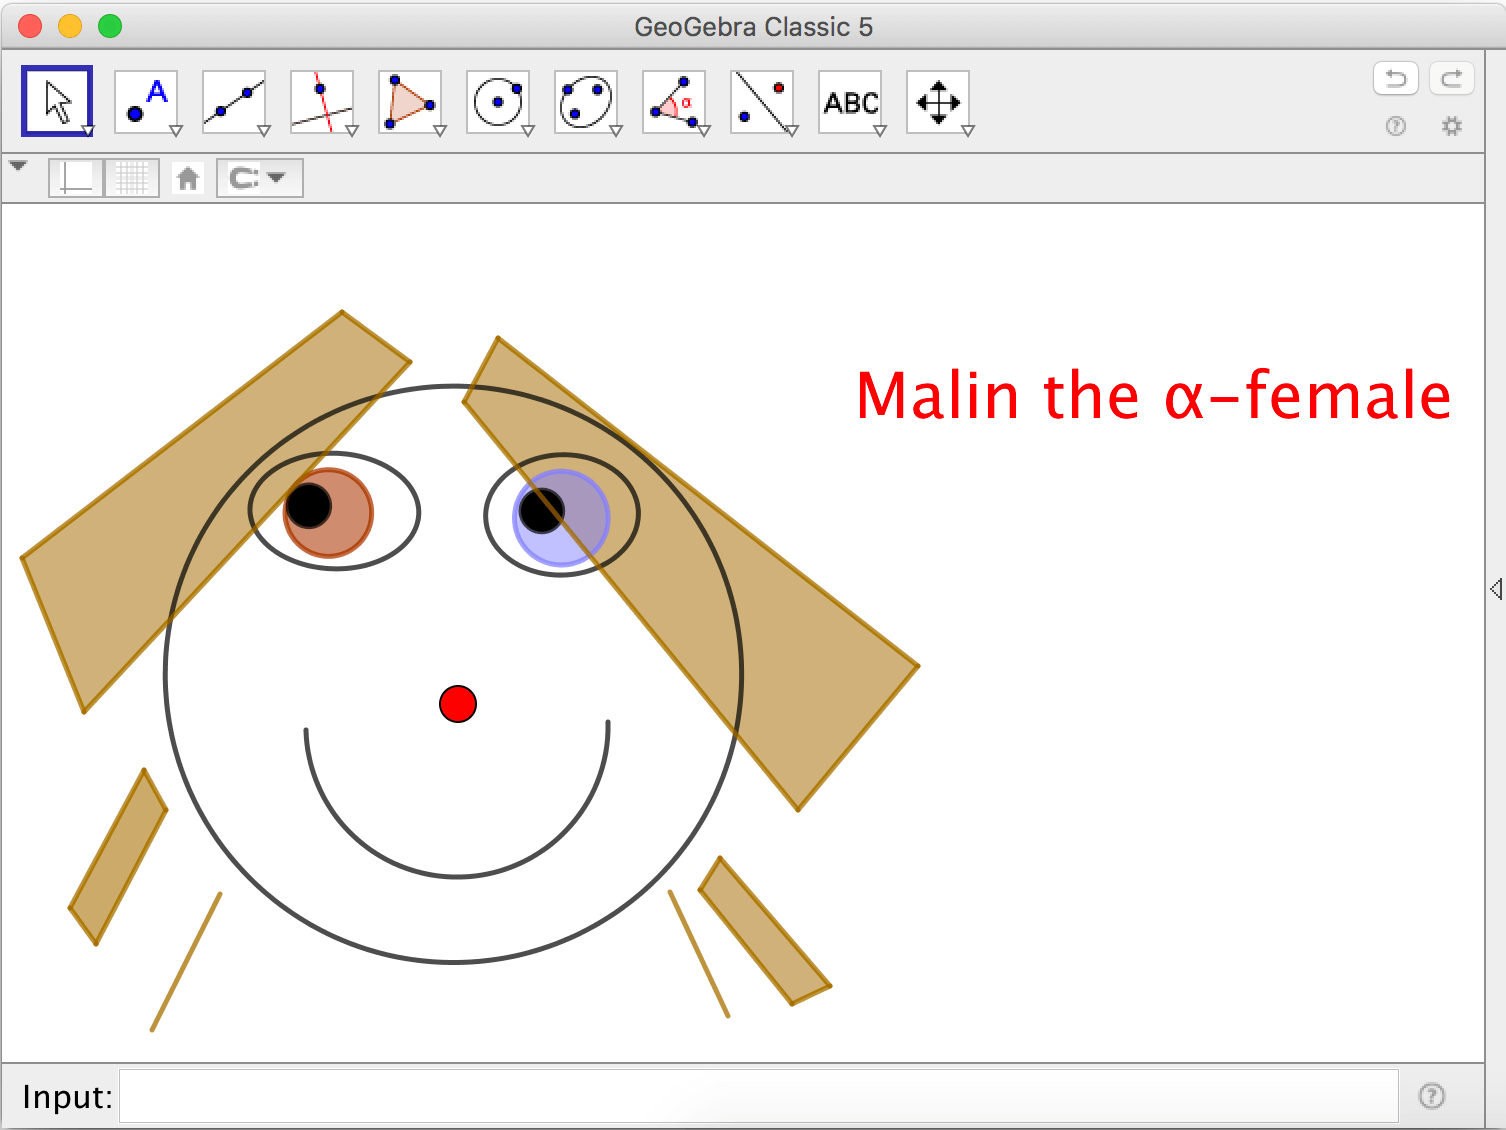Toggle axes visibility in style bar

(x=76, y=178)
